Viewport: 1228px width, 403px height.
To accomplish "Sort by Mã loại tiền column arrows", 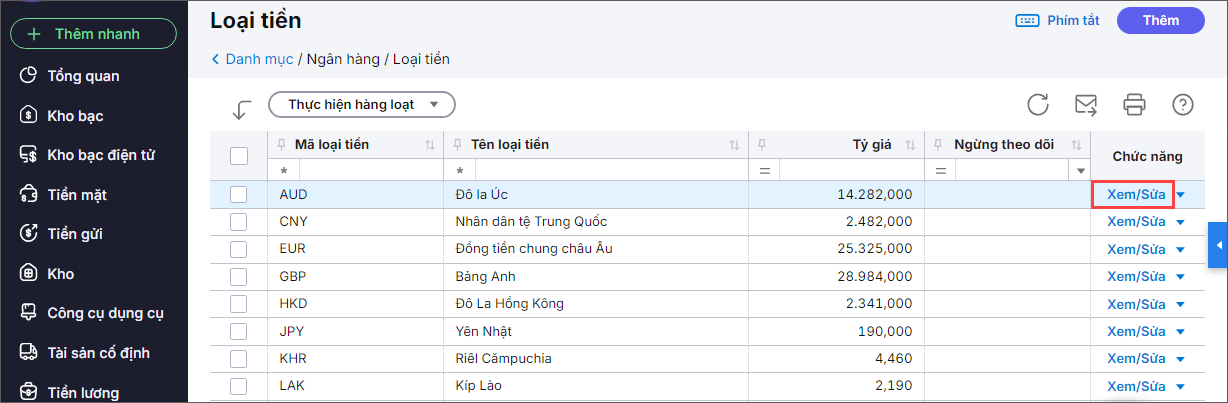I will (x=430, y=145).
